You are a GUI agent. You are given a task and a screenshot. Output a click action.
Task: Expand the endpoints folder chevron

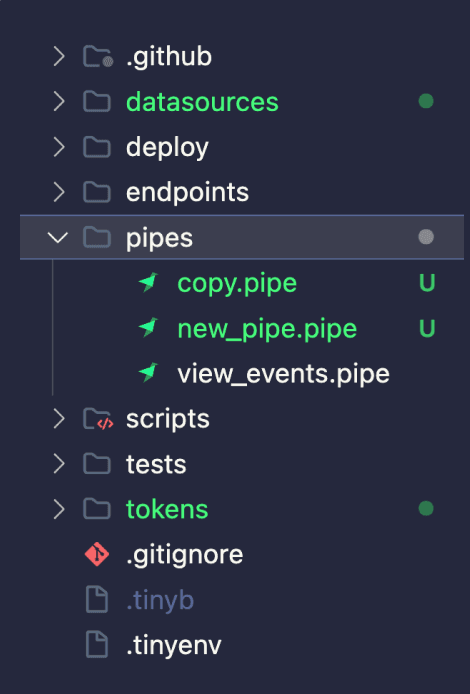coord(58,192)
